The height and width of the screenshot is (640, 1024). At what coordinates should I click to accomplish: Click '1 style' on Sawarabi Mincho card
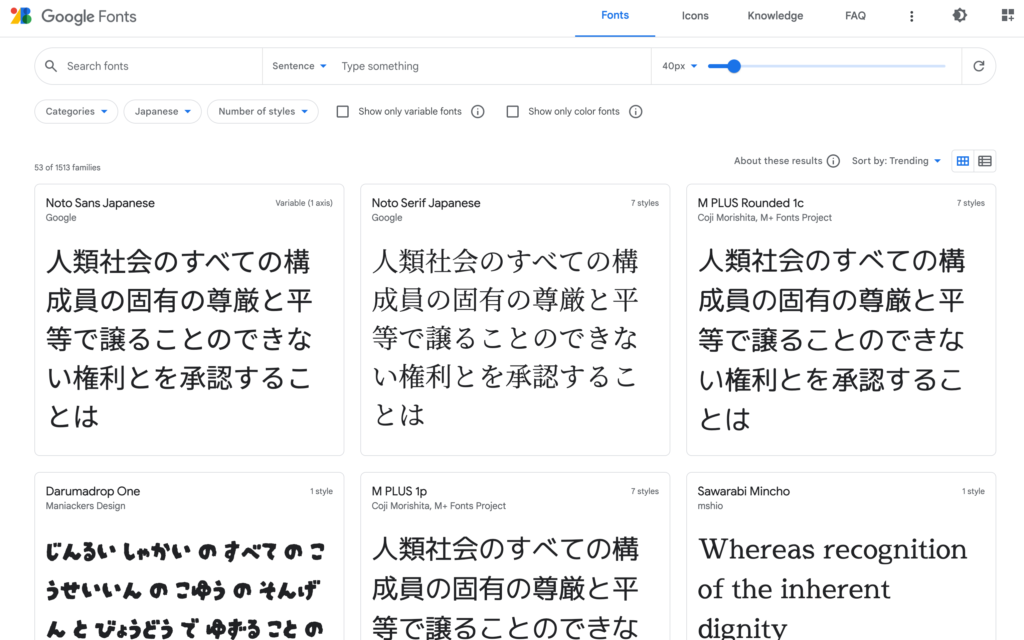click(973, 491)
